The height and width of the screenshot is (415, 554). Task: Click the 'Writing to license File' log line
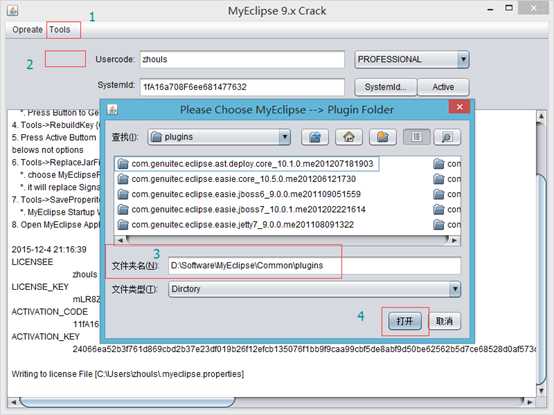point(128,374)
